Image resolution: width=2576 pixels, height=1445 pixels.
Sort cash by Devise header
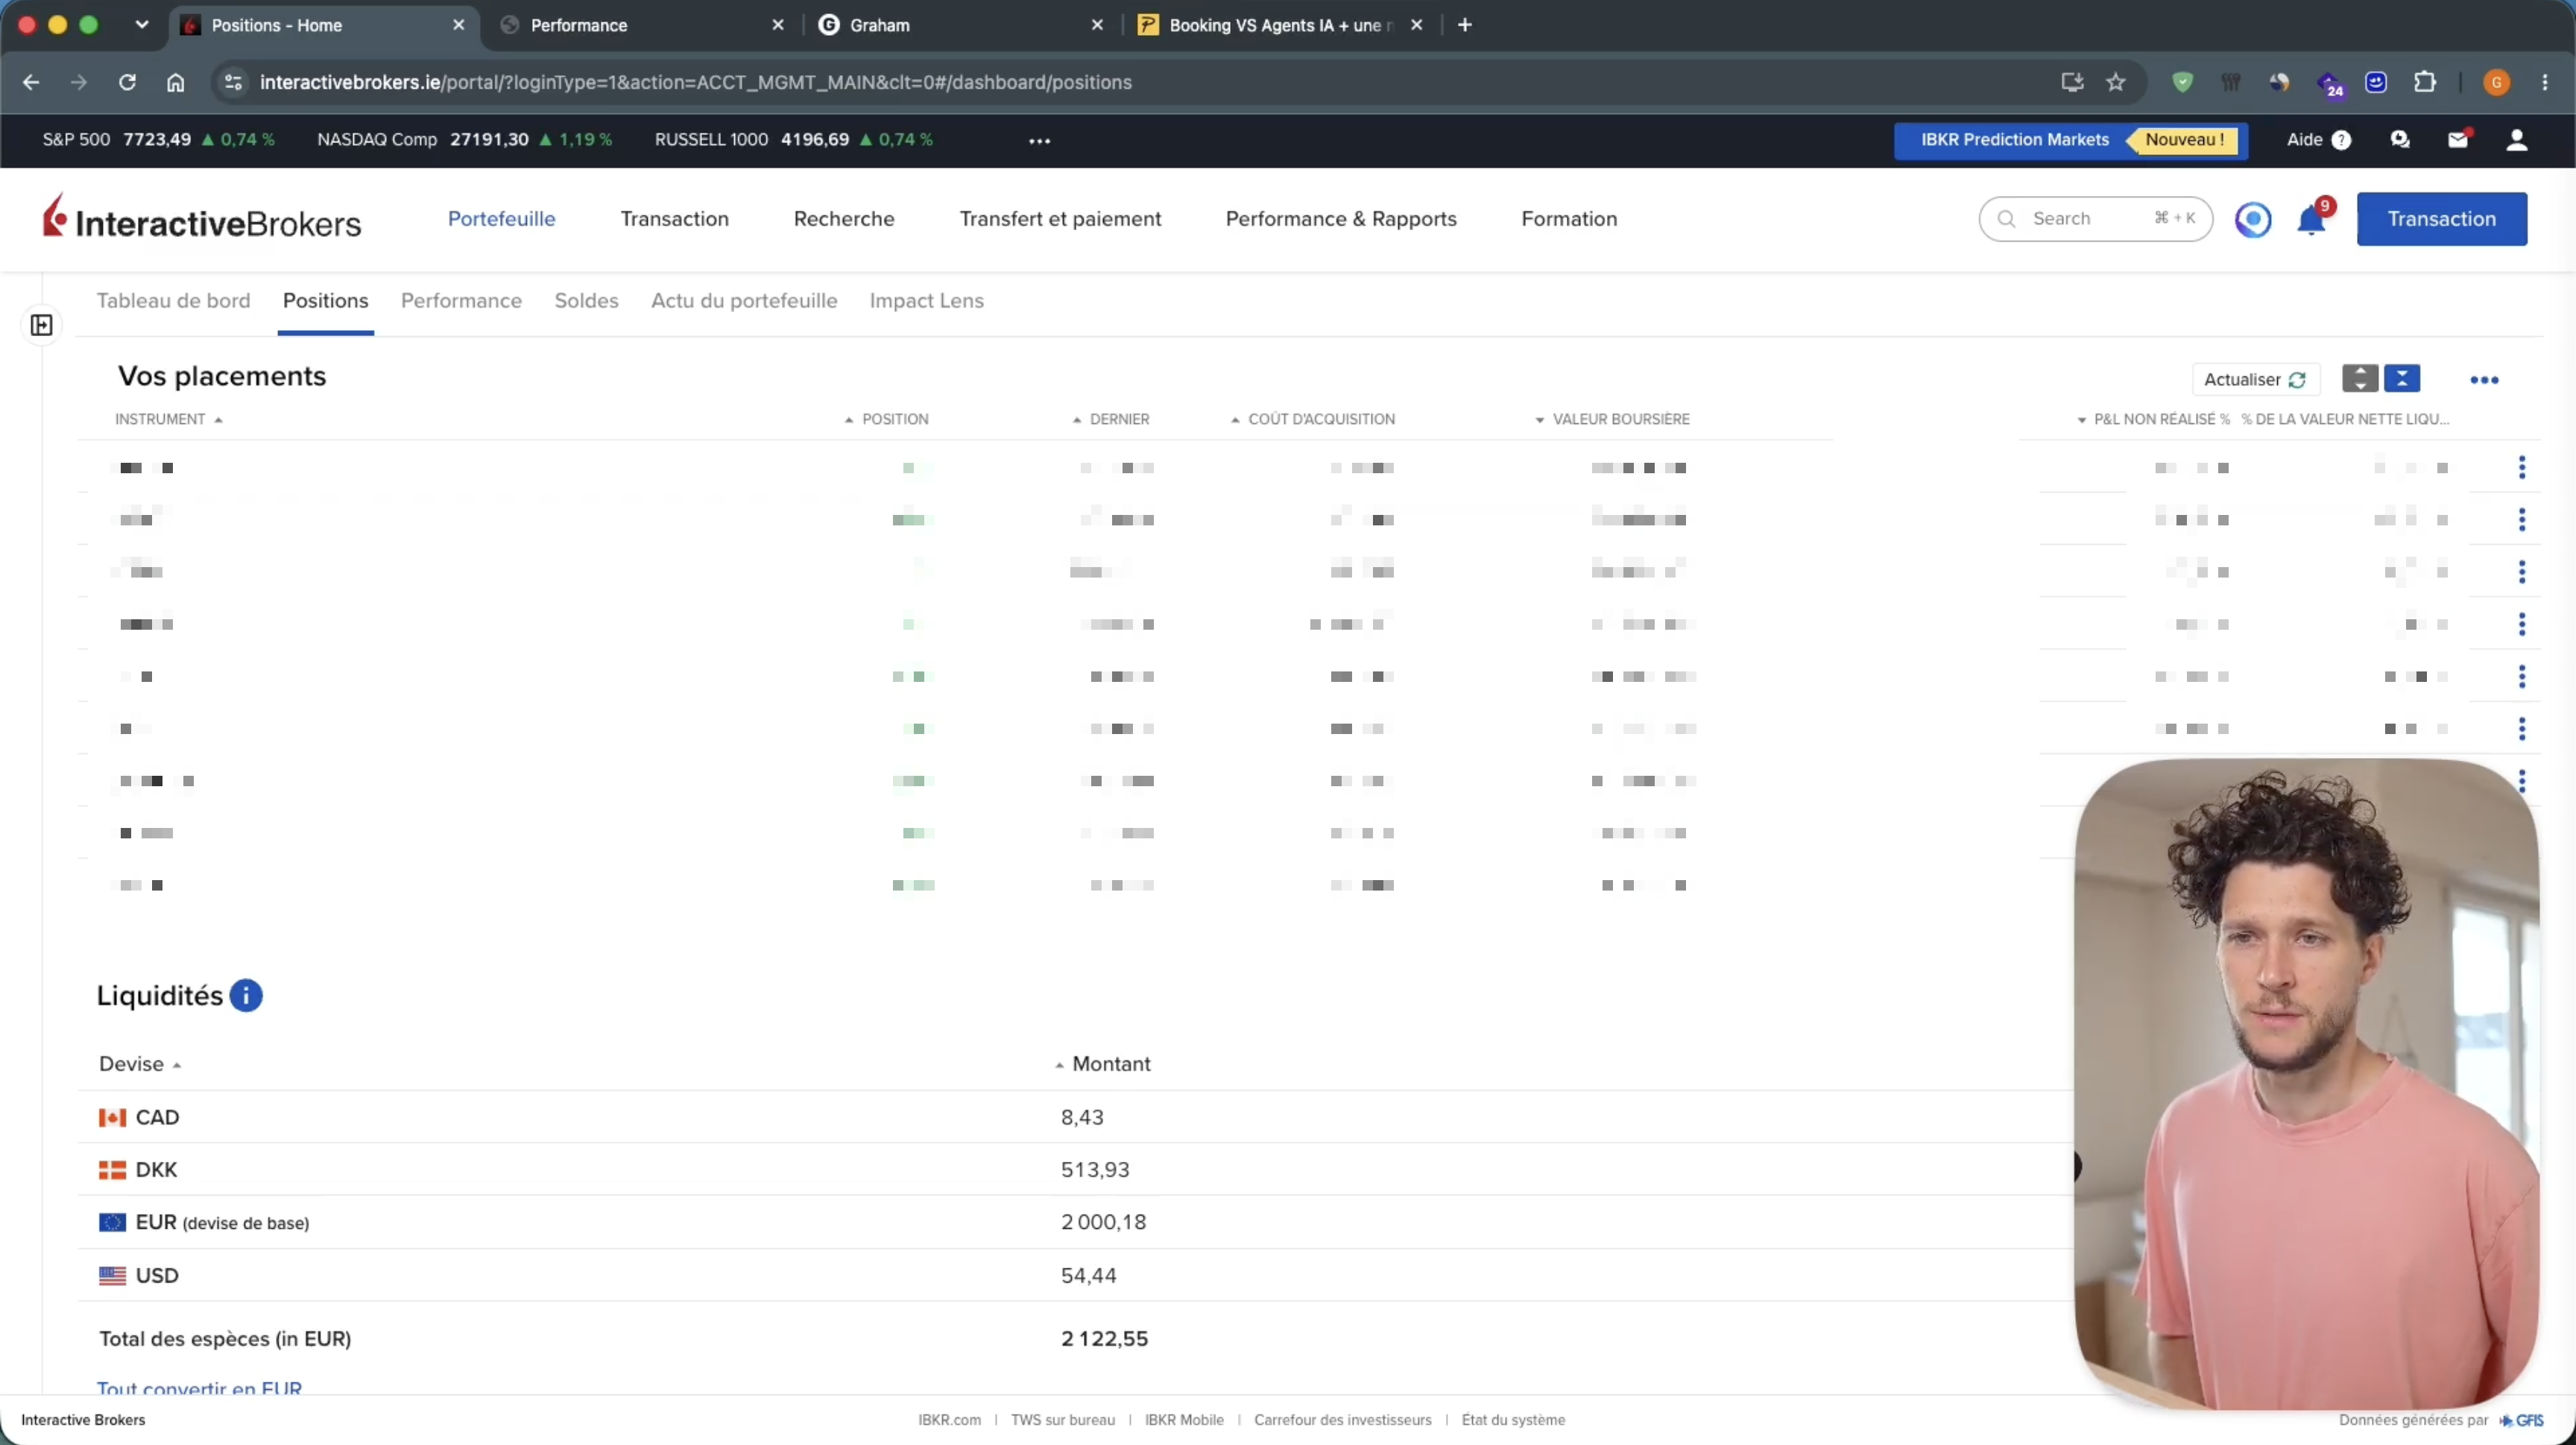pos(140,1064)
